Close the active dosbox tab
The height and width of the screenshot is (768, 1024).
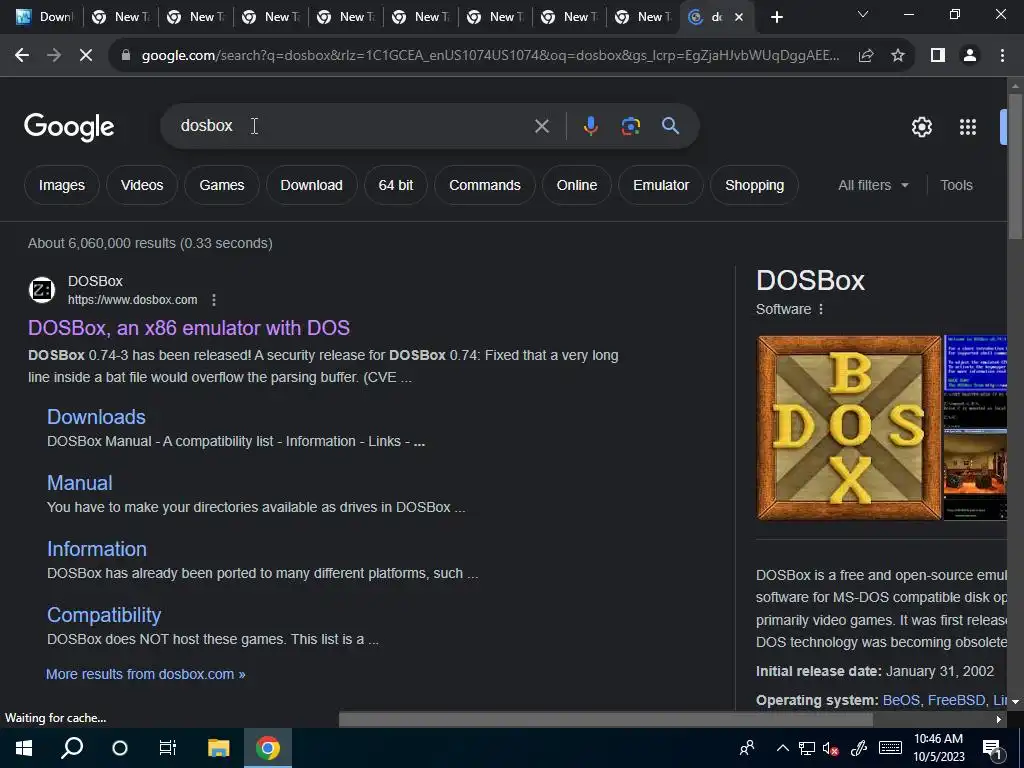(x=739, y=18)
